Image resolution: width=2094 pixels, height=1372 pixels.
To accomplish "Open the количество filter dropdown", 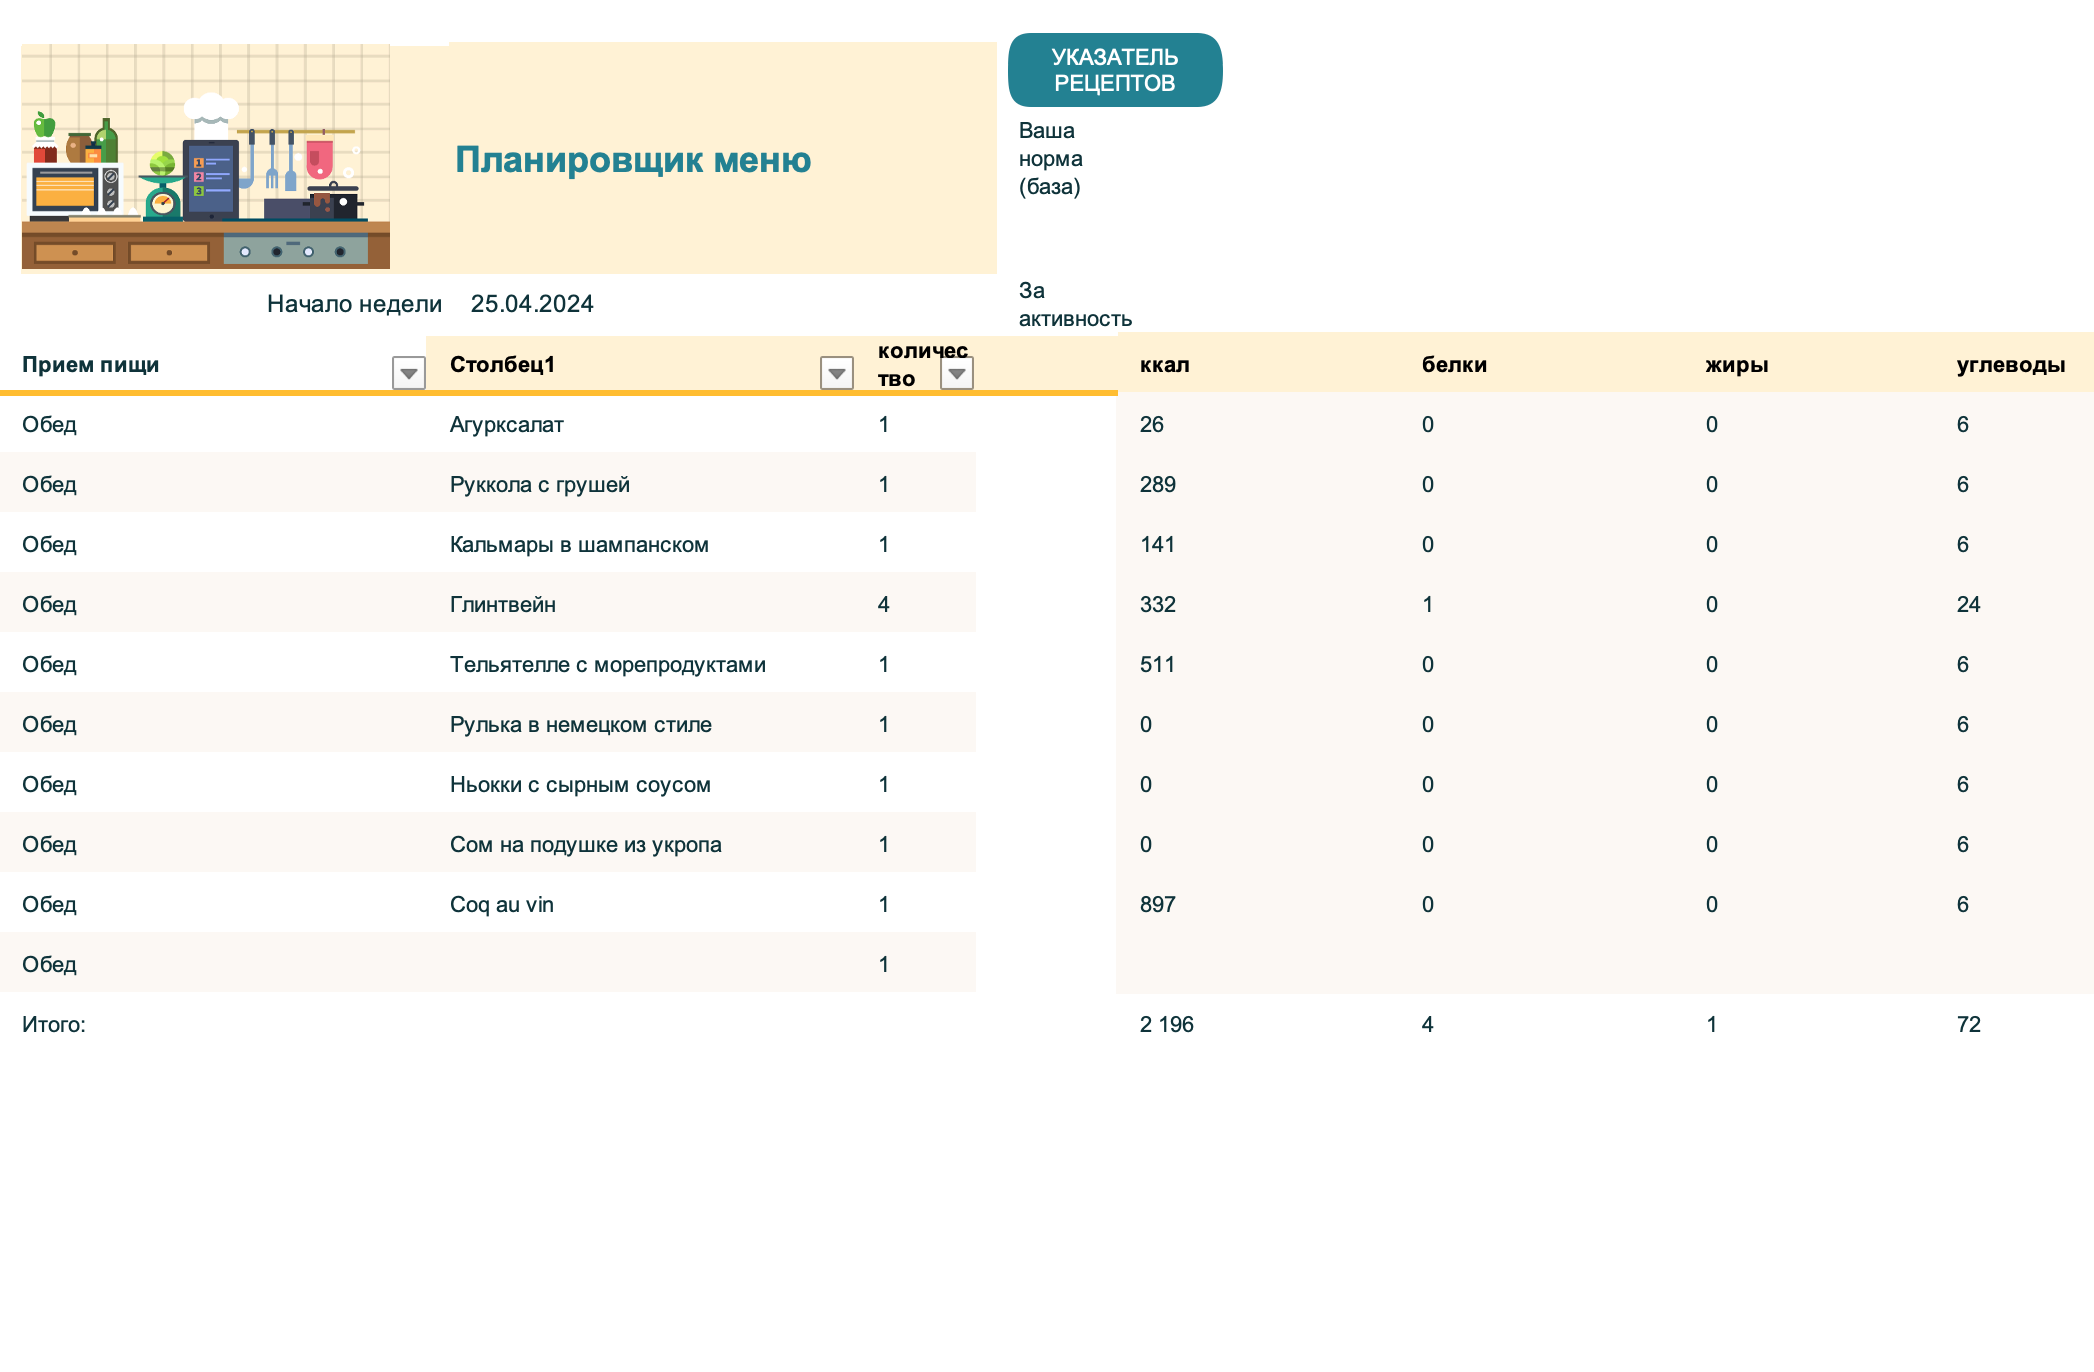I will (x=957, y=373).
